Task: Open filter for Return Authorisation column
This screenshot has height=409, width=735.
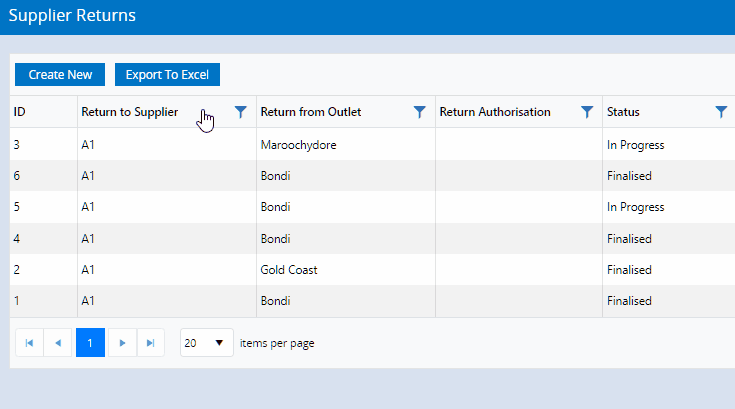Action: point(587,112)
